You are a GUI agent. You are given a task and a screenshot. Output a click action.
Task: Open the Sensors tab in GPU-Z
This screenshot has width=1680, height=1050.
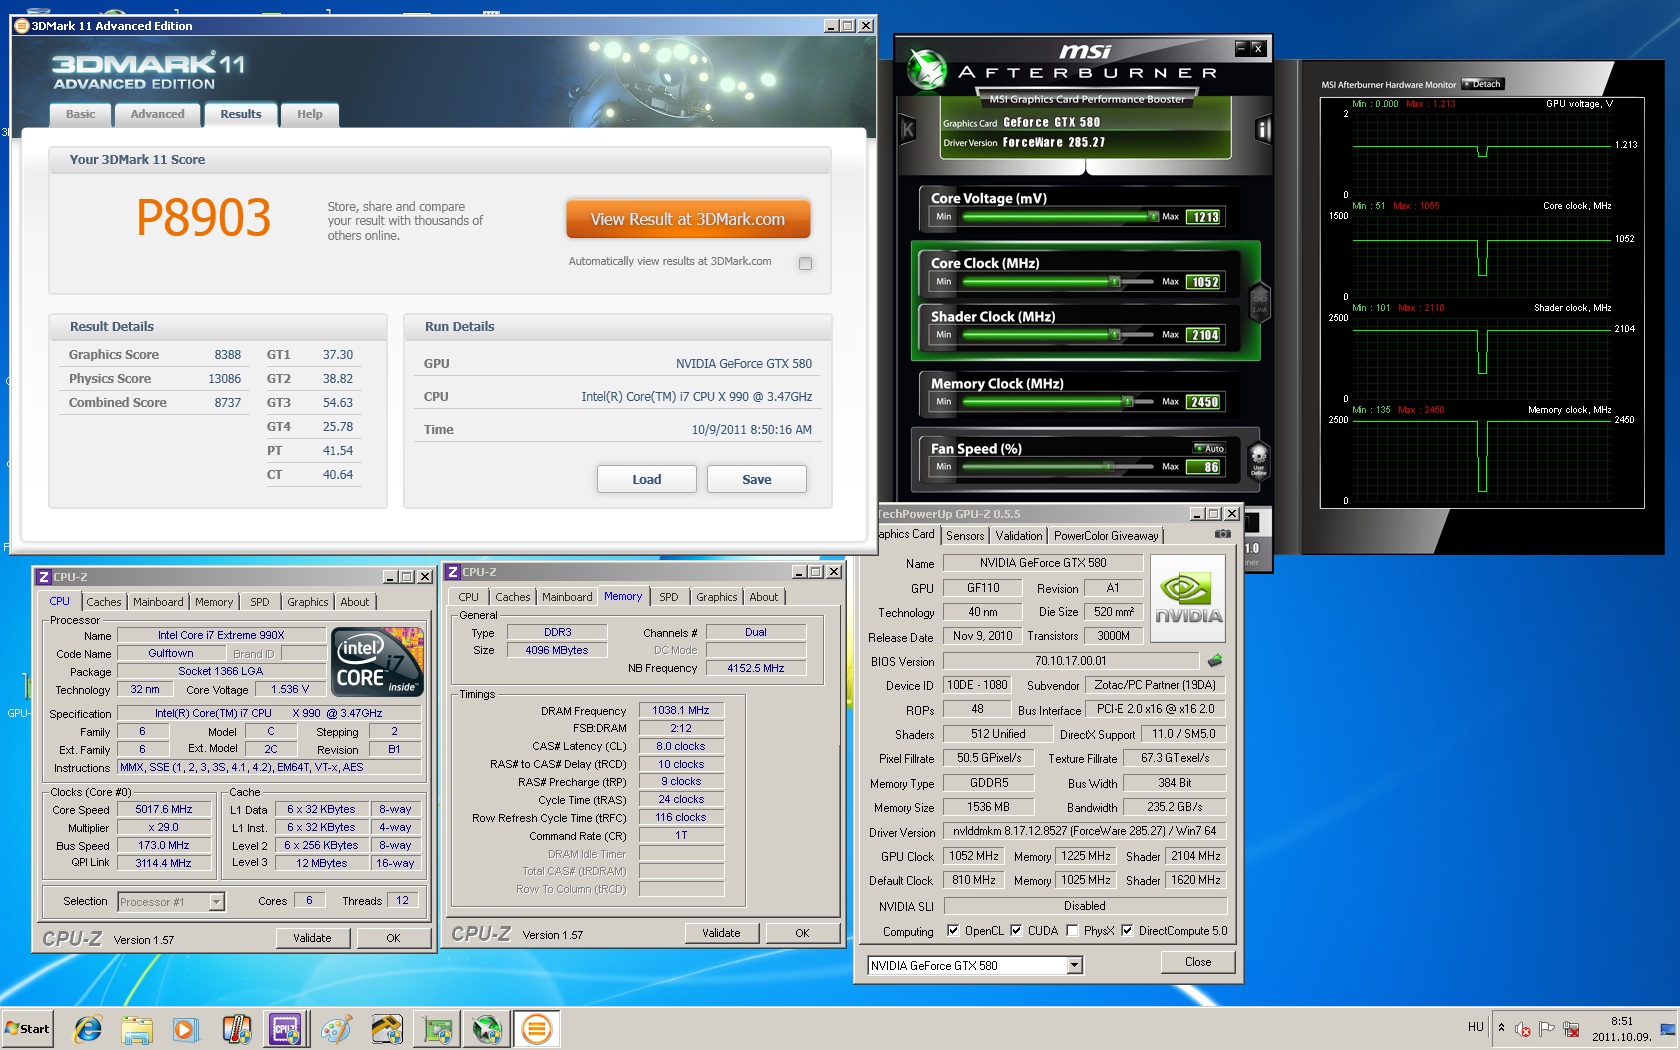tap(965, 536)
